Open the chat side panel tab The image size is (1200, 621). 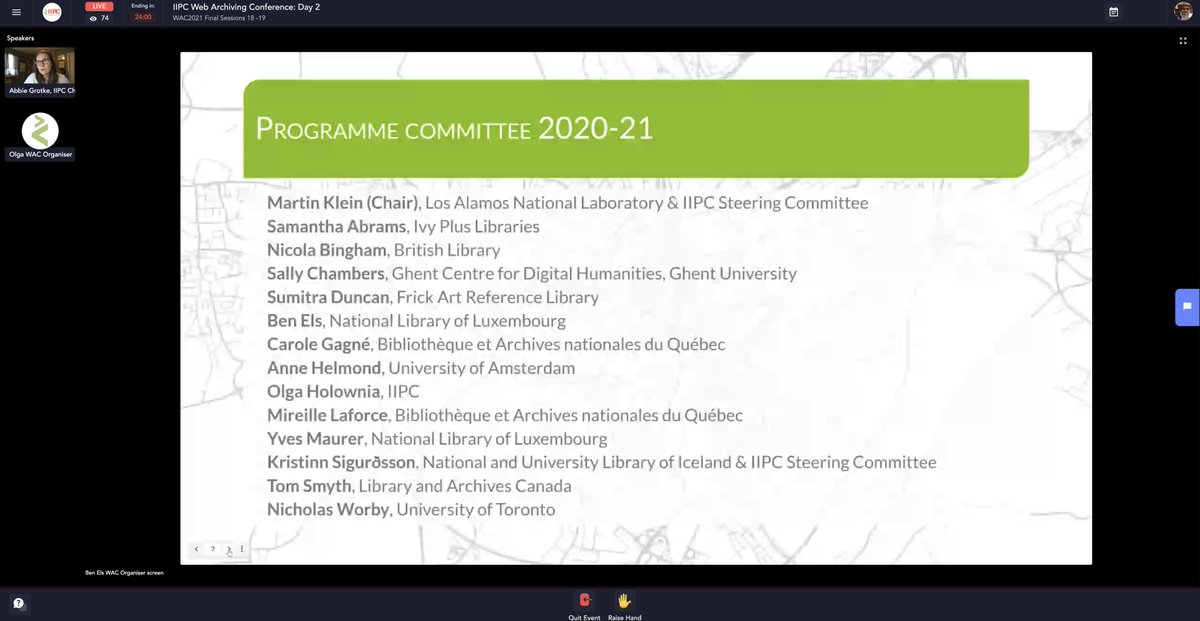[1187, 307]
